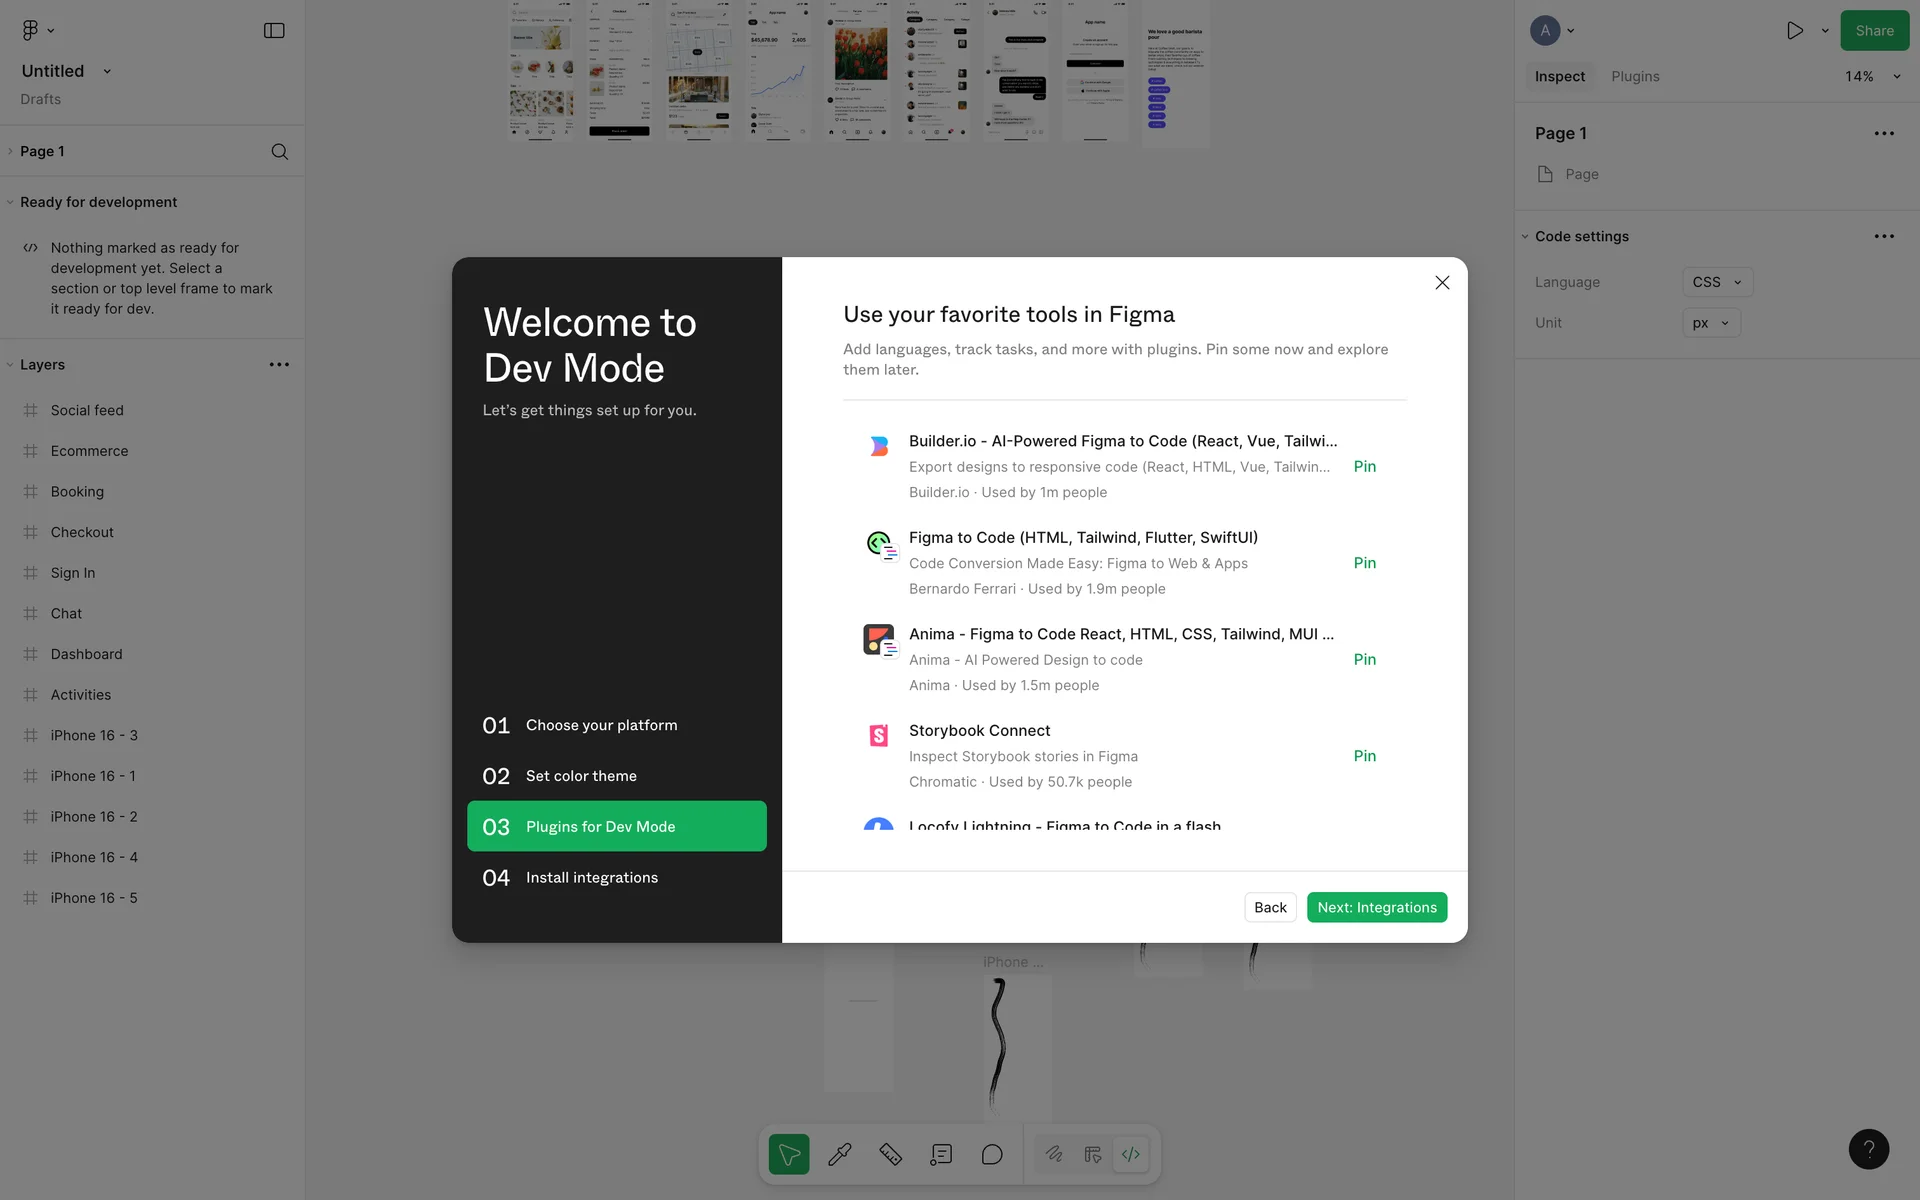Toggle the Dev Mode code icon

pos(1131,1154)
